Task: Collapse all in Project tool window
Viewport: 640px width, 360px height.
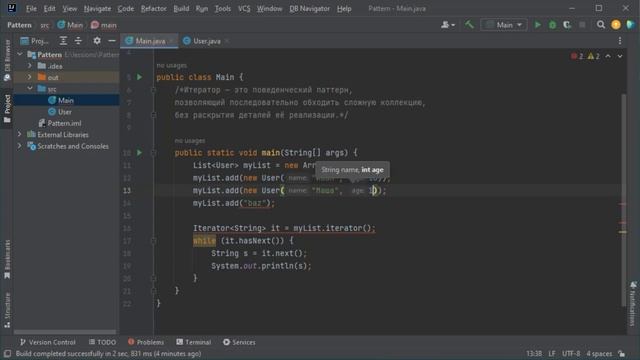Action: coord(78,41)
